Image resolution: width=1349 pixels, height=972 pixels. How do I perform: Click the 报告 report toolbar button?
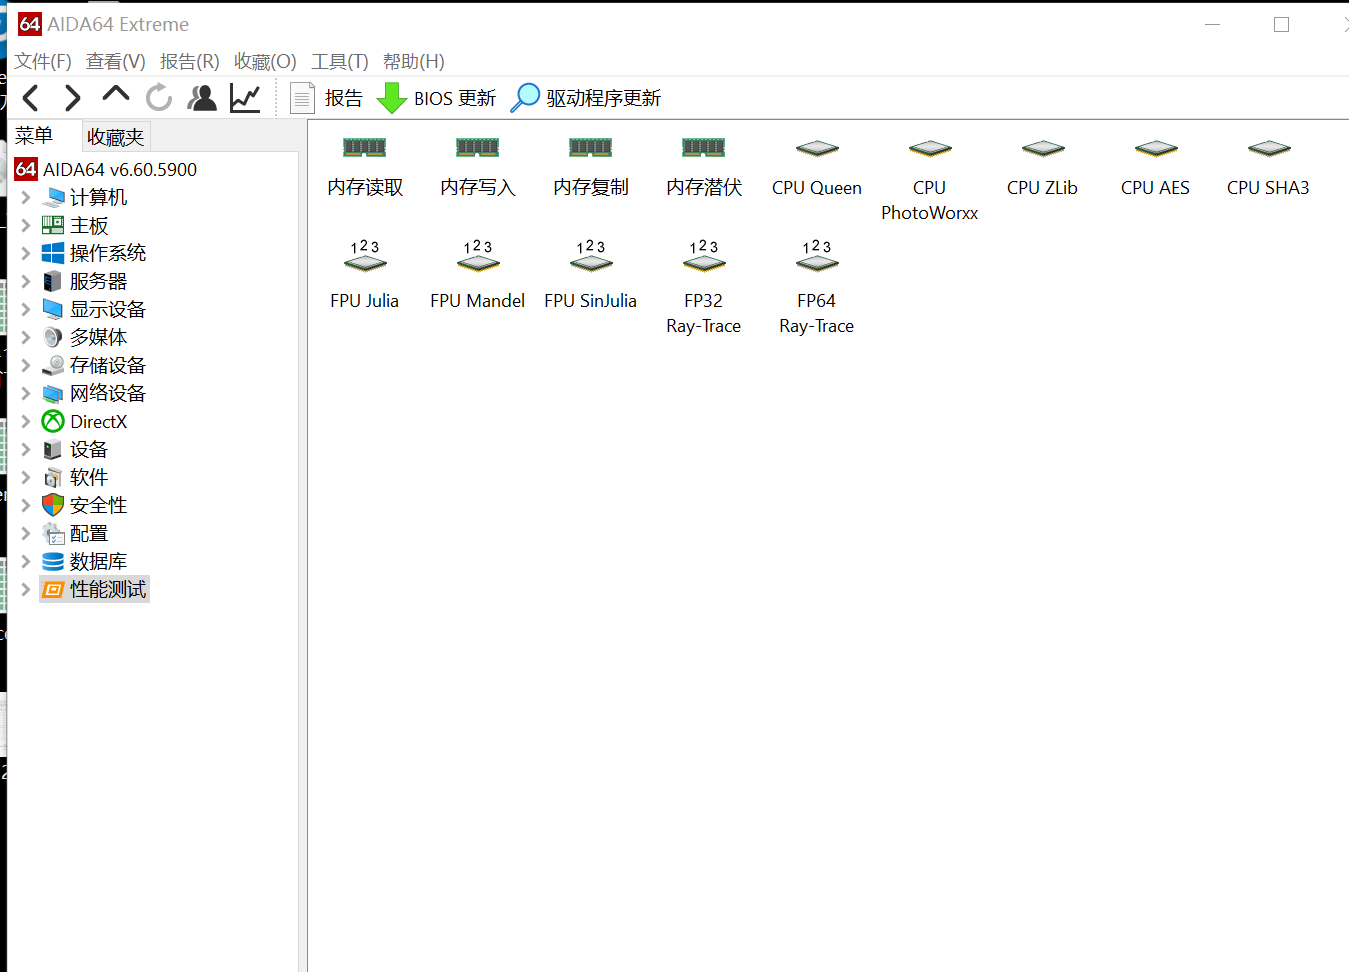click(x=327, y=98)
